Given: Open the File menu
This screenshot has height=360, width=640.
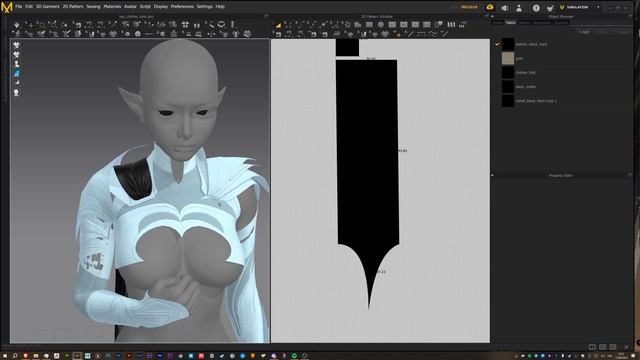Looking at the screenshot, I should point(18,7).
